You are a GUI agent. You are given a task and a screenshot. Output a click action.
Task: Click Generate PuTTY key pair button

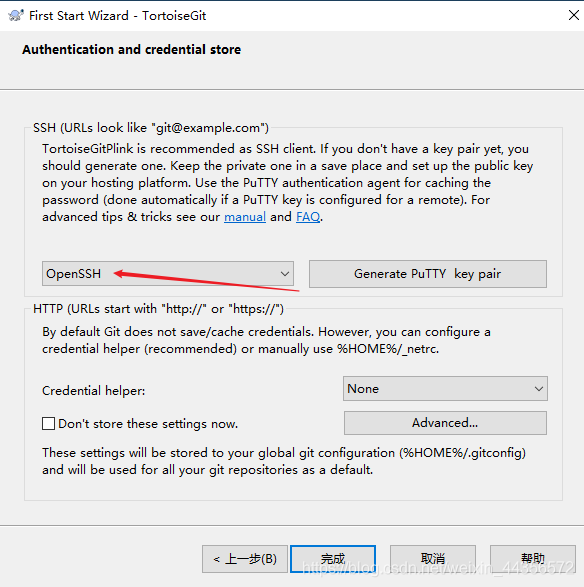point(428,274)
